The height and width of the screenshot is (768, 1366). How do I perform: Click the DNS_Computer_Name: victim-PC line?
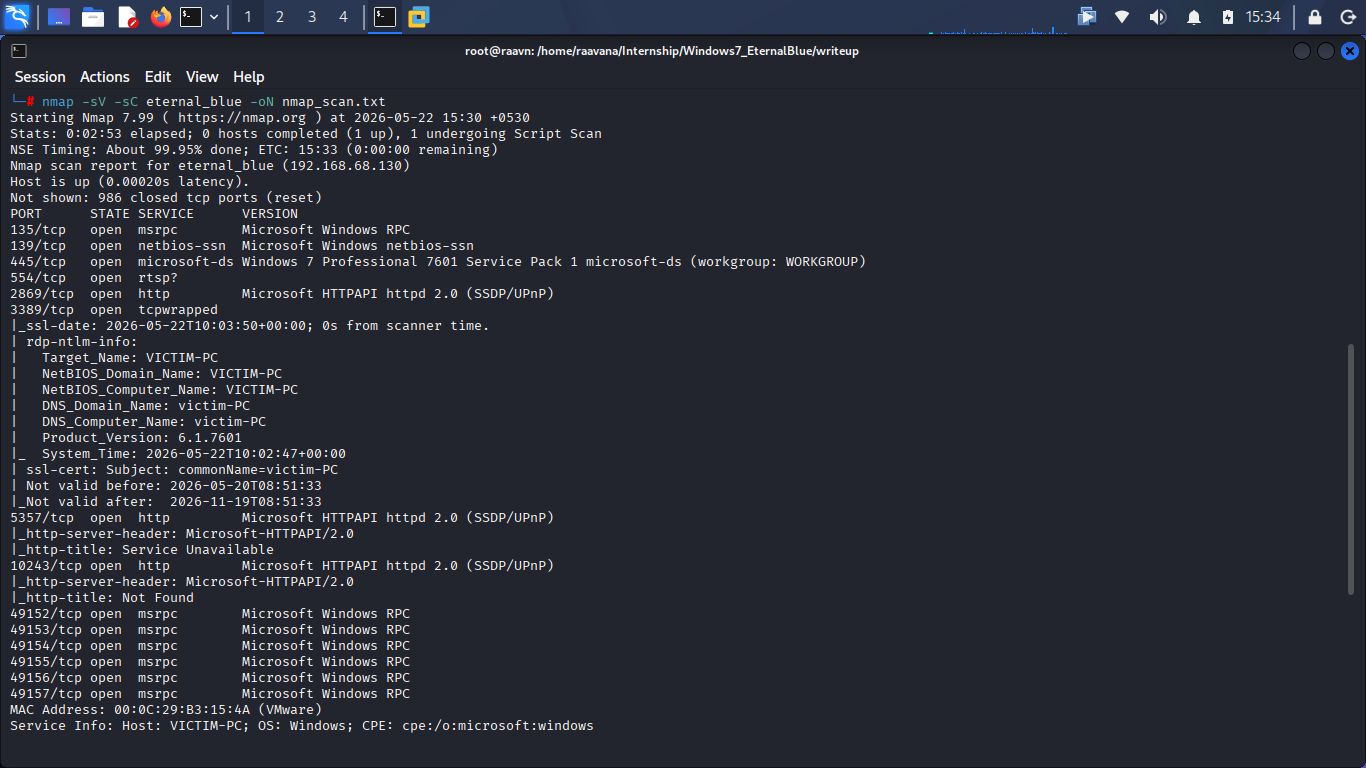154,422
